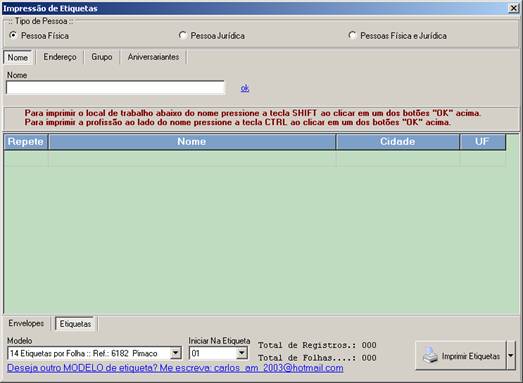Sort by the Nome column header
Viewport: 523px width, 383px height.
point(192,141)
